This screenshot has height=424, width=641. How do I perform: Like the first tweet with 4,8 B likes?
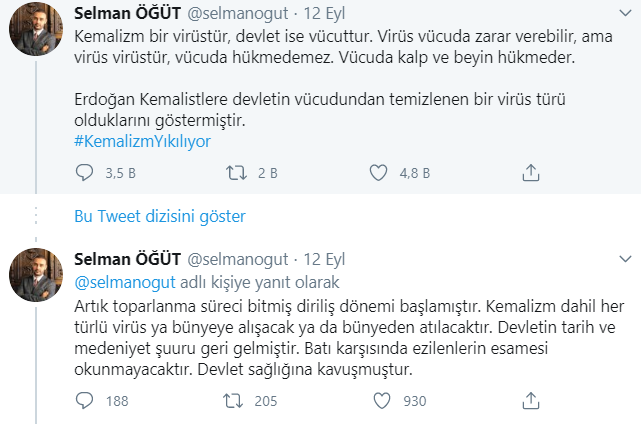pos(379,173)
